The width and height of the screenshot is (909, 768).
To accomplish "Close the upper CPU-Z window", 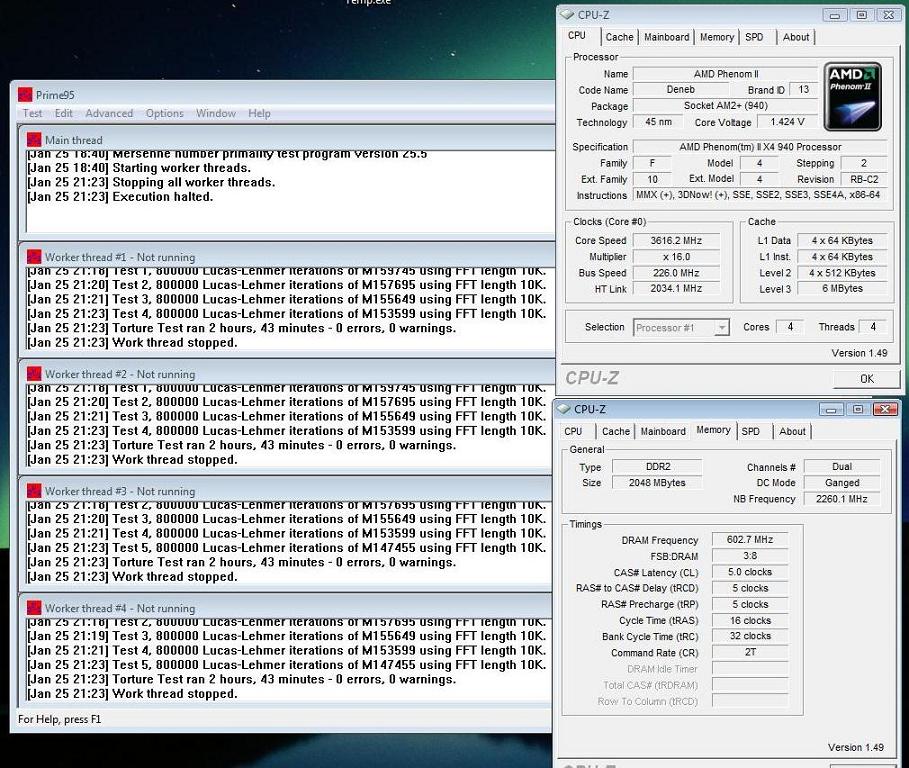I will (889, 16).
